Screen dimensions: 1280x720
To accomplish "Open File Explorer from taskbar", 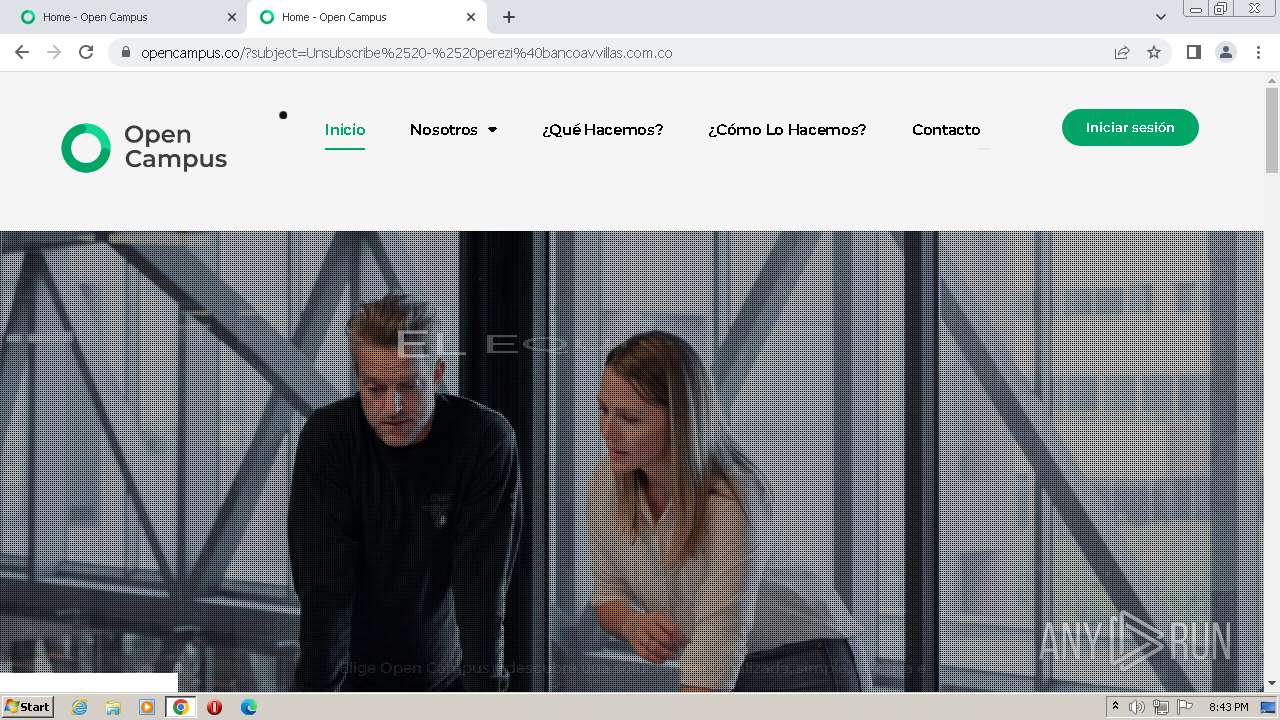I will point(113,707).
